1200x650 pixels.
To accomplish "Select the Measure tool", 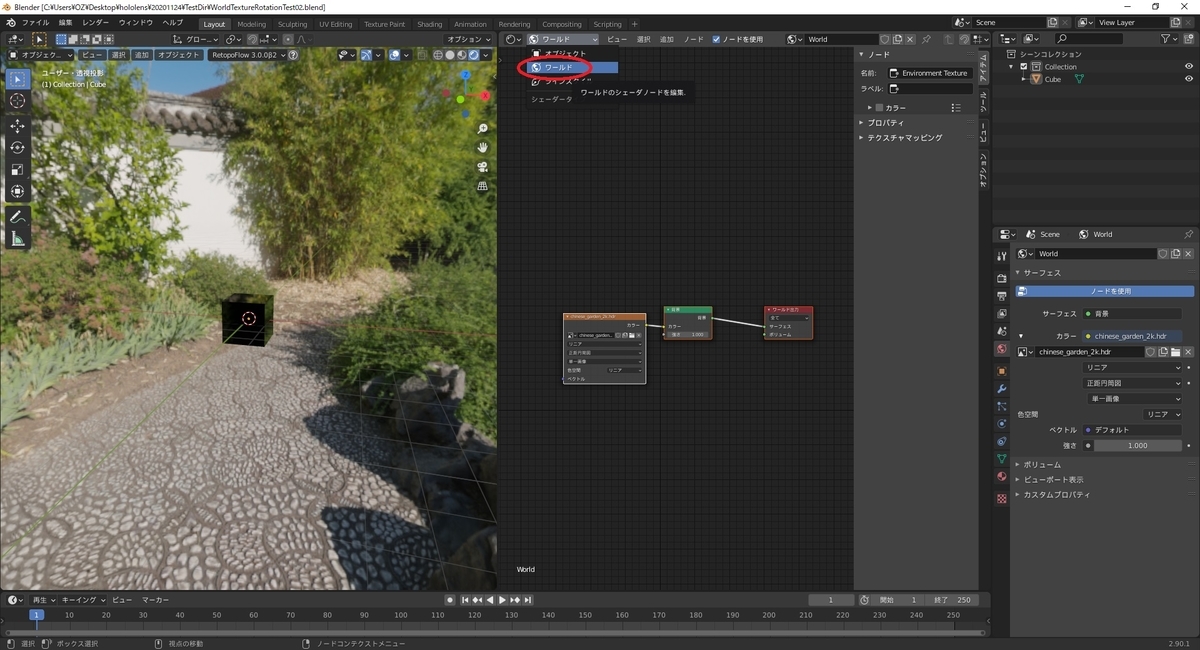I will 18,239.
